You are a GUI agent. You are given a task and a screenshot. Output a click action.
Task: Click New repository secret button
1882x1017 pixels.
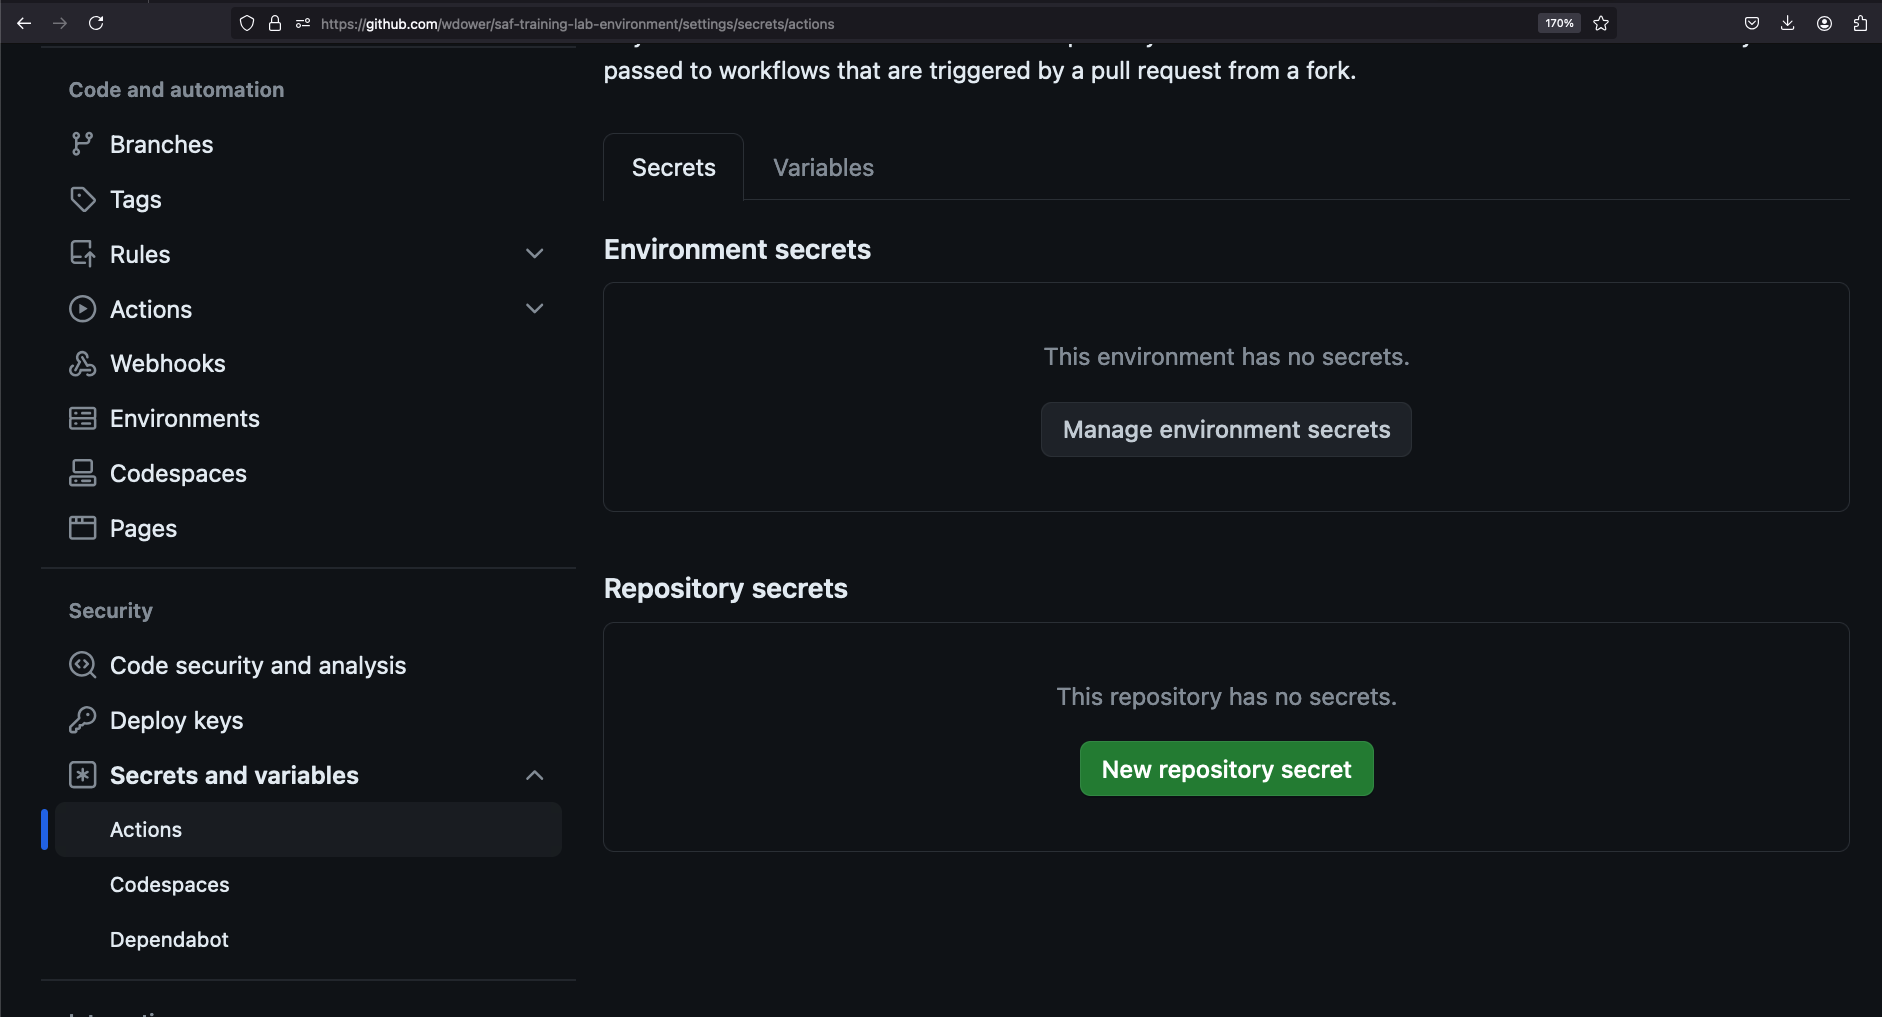(1226, 769)
